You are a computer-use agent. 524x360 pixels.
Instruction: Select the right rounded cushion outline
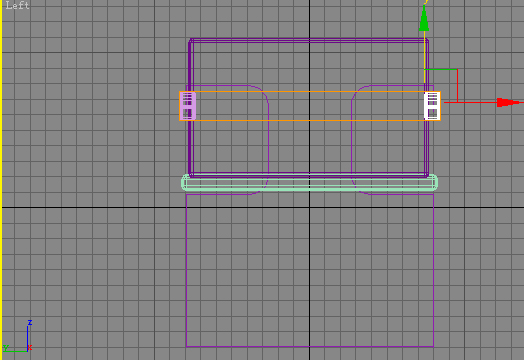point(392,139)
